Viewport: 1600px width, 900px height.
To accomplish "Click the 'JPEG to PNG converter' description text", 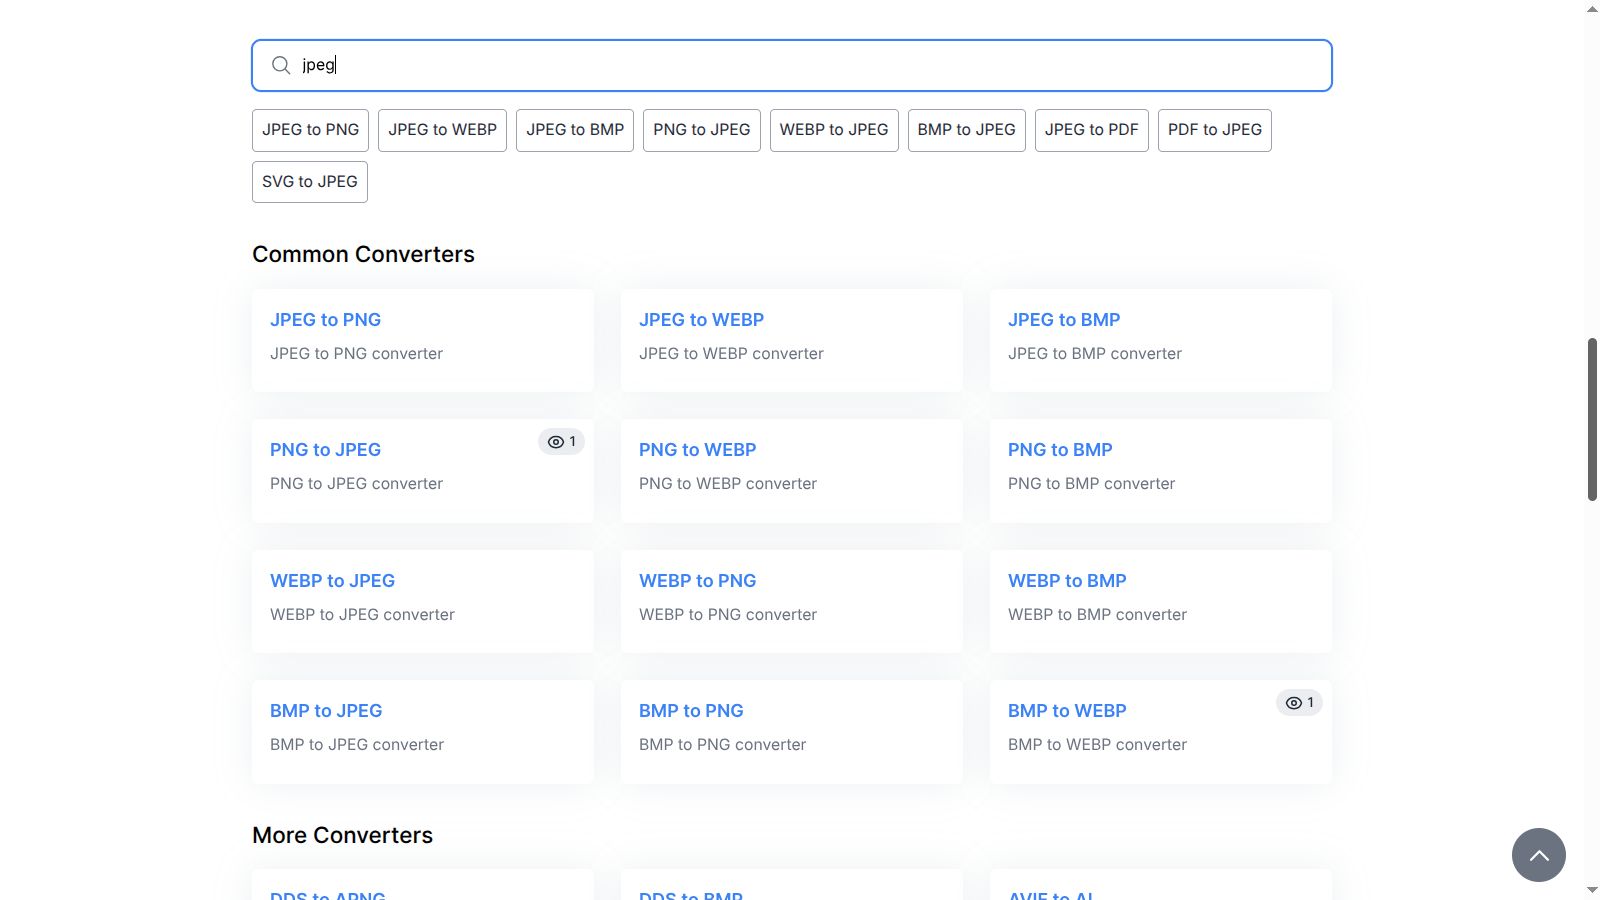I will 356,354.
